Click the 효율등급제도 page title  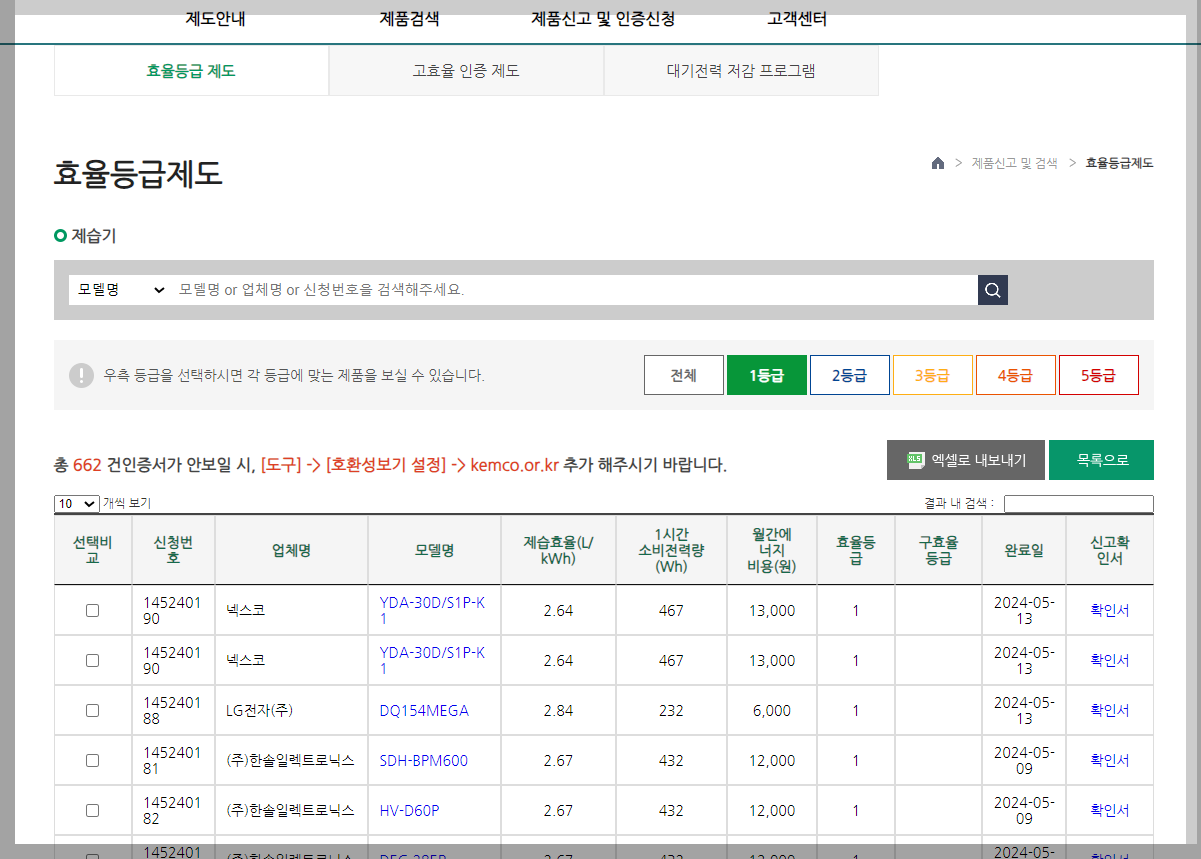coord(138,174)
